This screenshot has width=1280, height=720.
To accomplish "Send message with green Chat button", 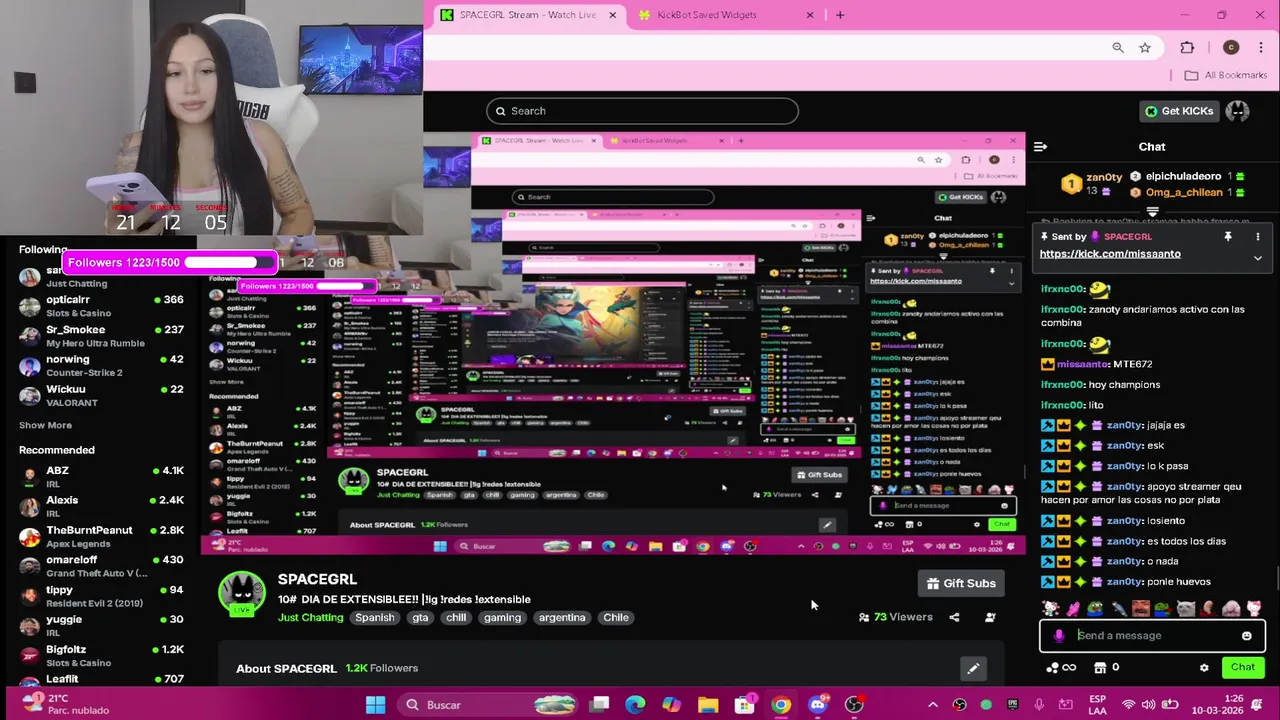I will point(1242,667).
